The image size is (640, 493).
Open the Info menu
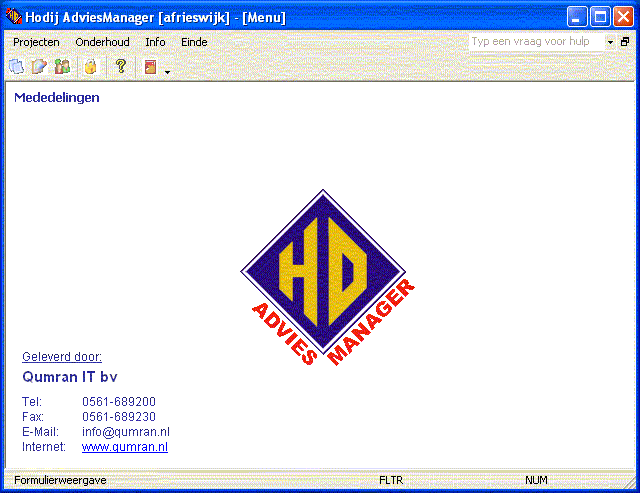pos(155,42)
